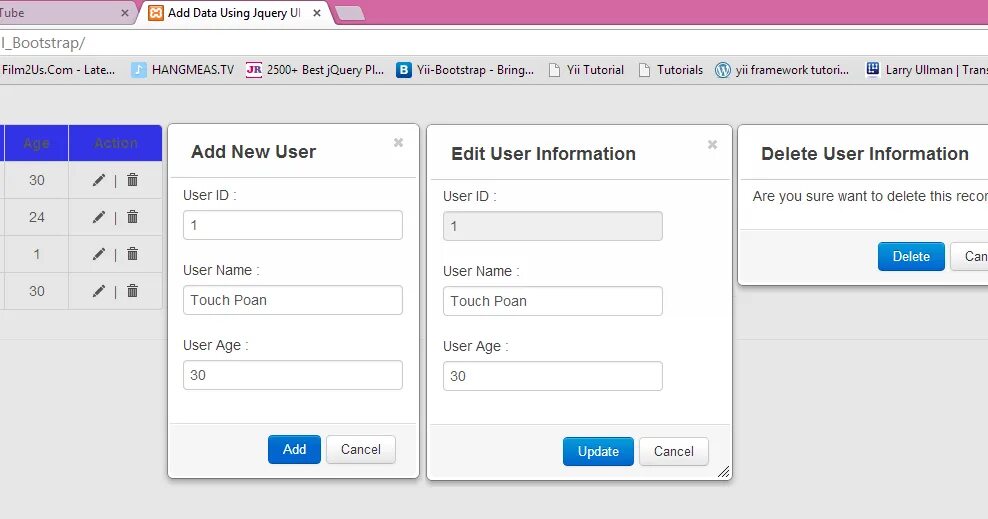Screen dimensions: 988x519
Task: Click the trash delete icon in age 24 row
Action: coord(132,217)
